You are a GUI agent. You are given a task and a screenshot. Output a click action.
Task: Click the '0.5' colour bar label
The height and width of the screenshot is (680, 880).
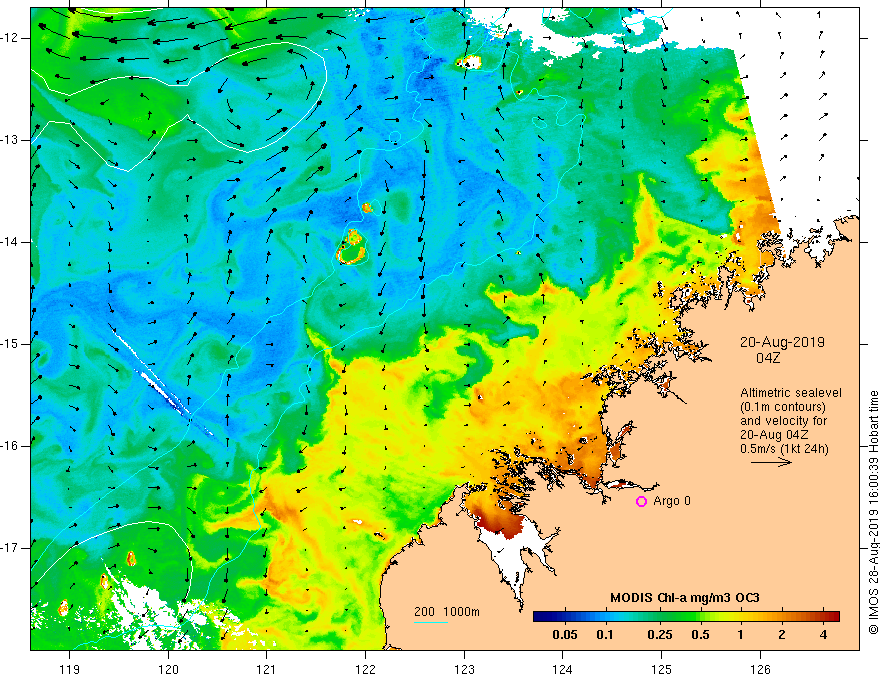[x=700, y=635]
